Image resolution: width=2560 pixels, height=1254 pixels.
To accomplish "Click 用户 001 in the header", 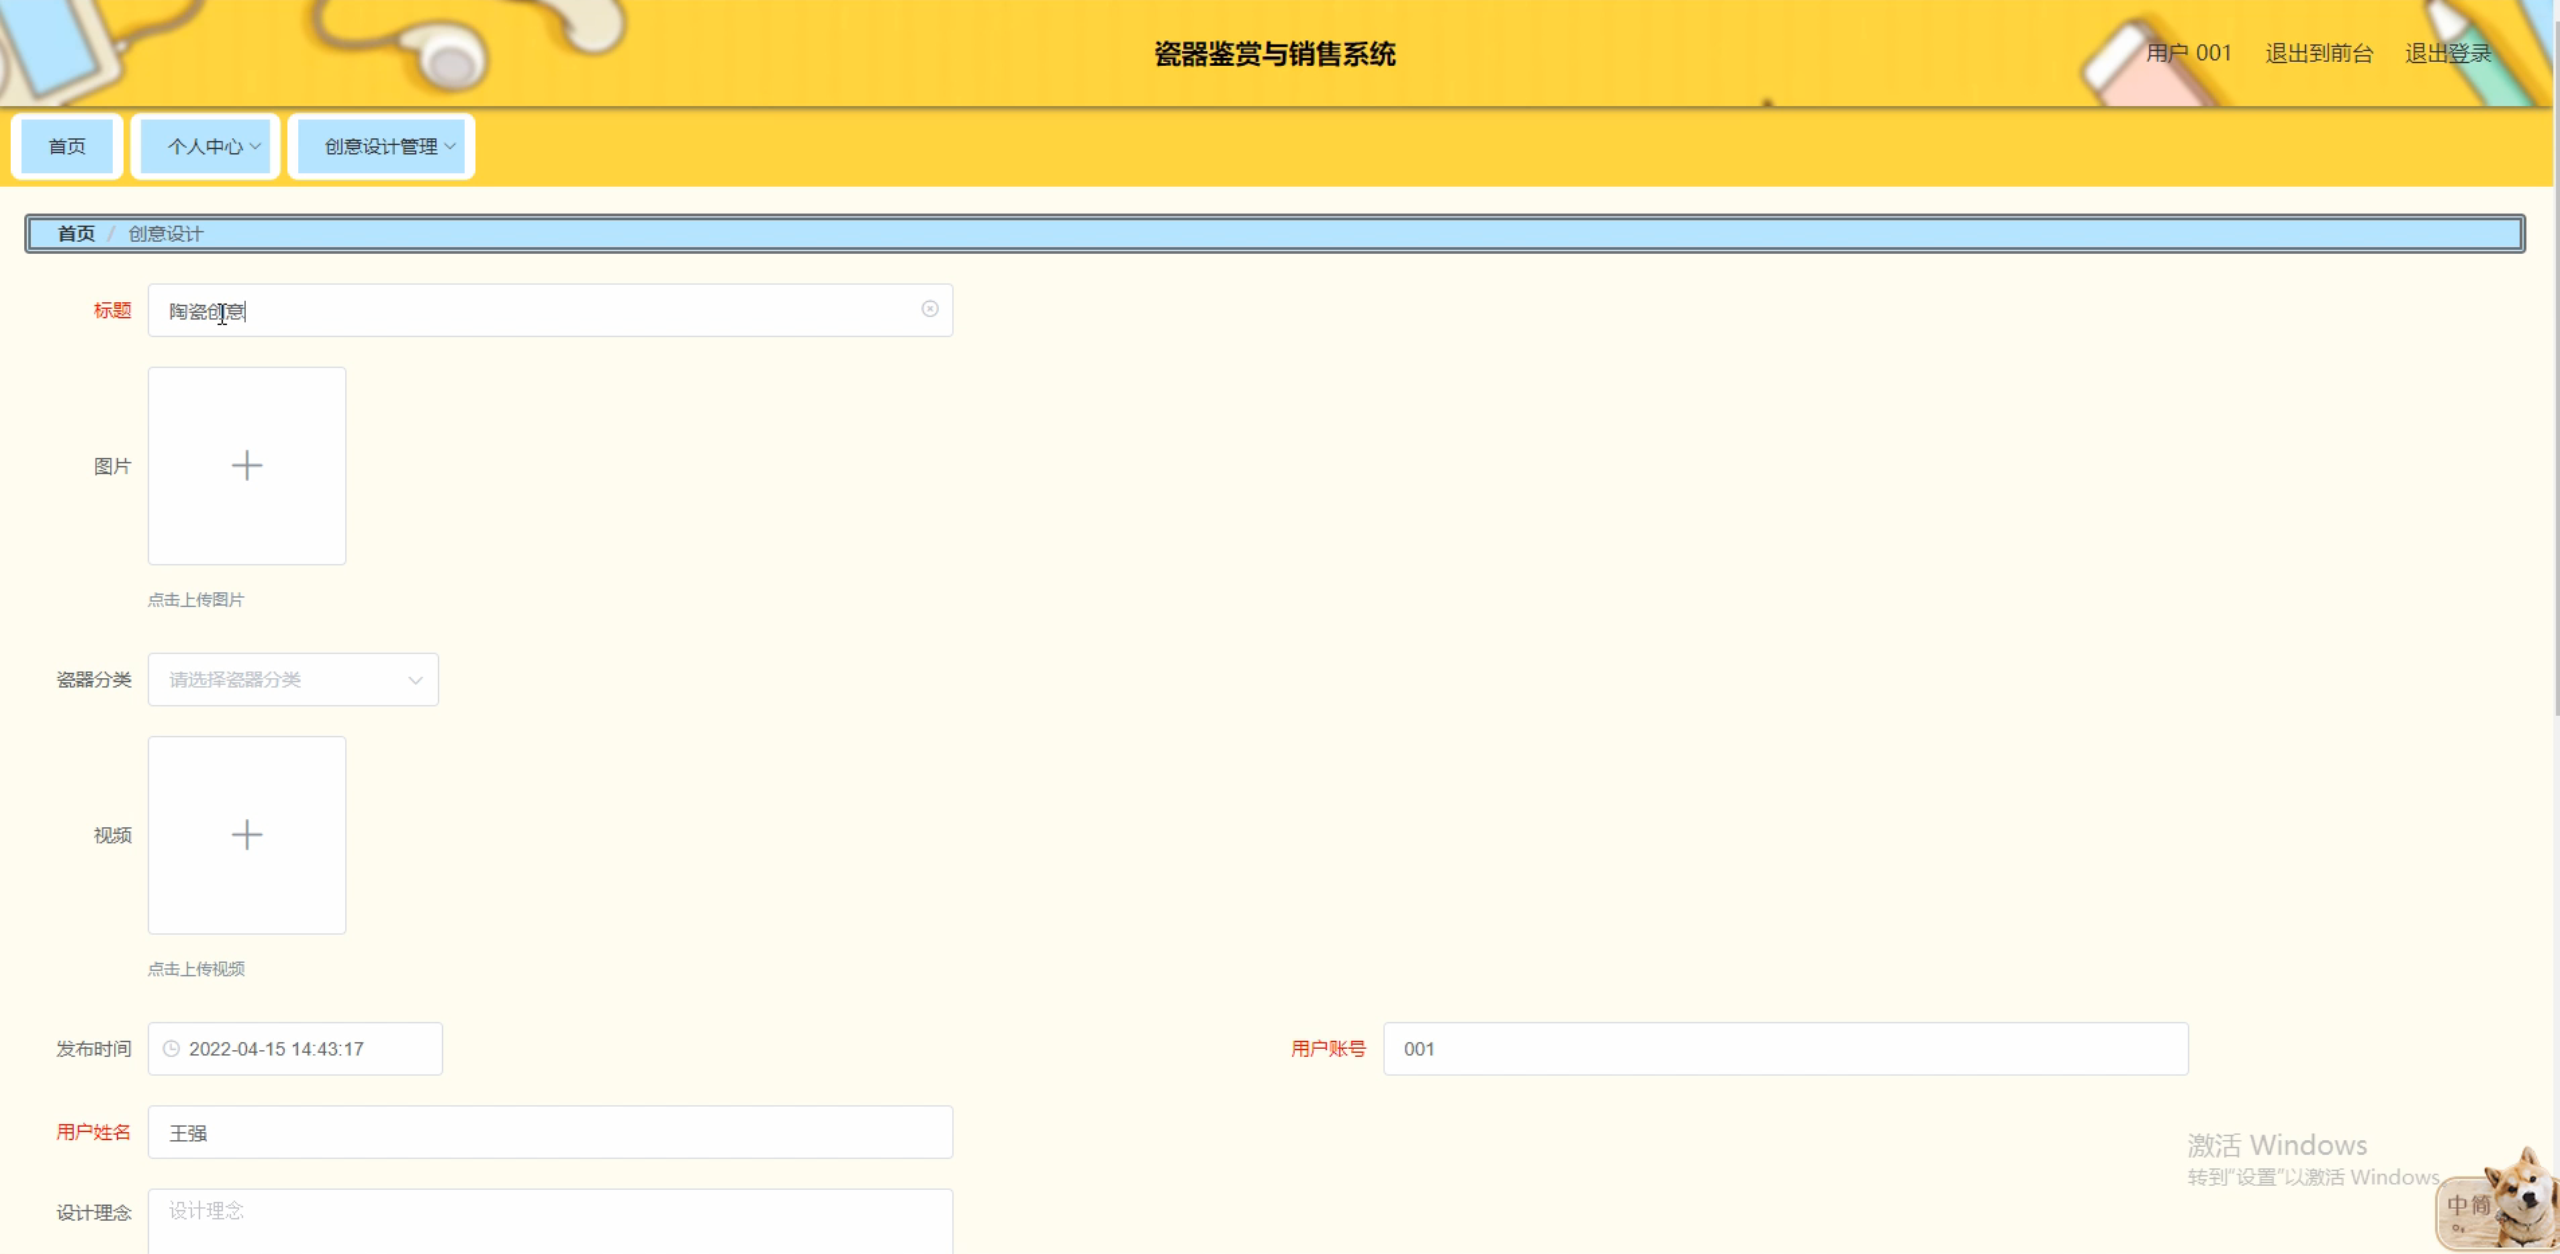I will click(x=2188, y=53).
